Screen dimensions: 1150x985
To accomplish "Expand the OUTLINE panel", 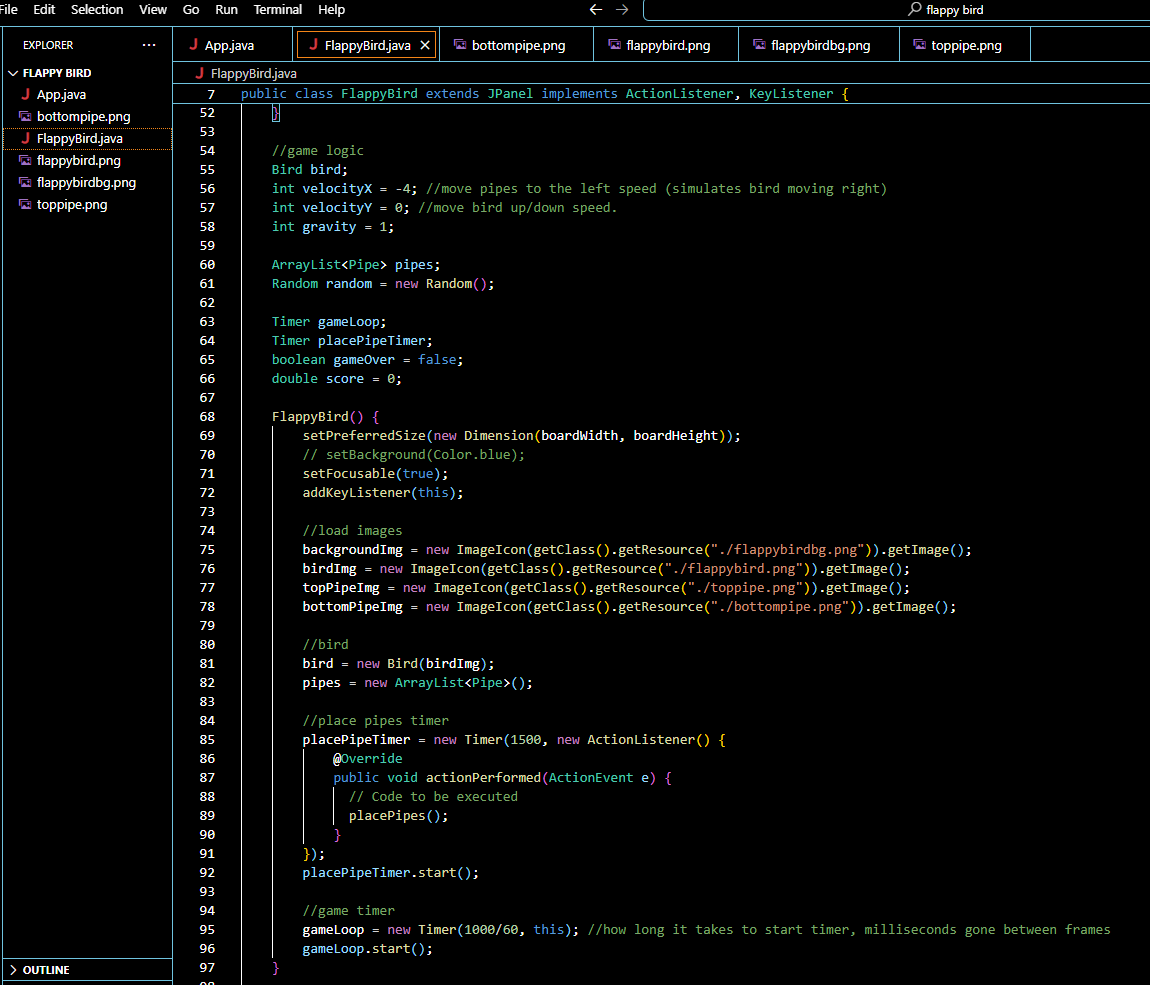I will 14,970.
